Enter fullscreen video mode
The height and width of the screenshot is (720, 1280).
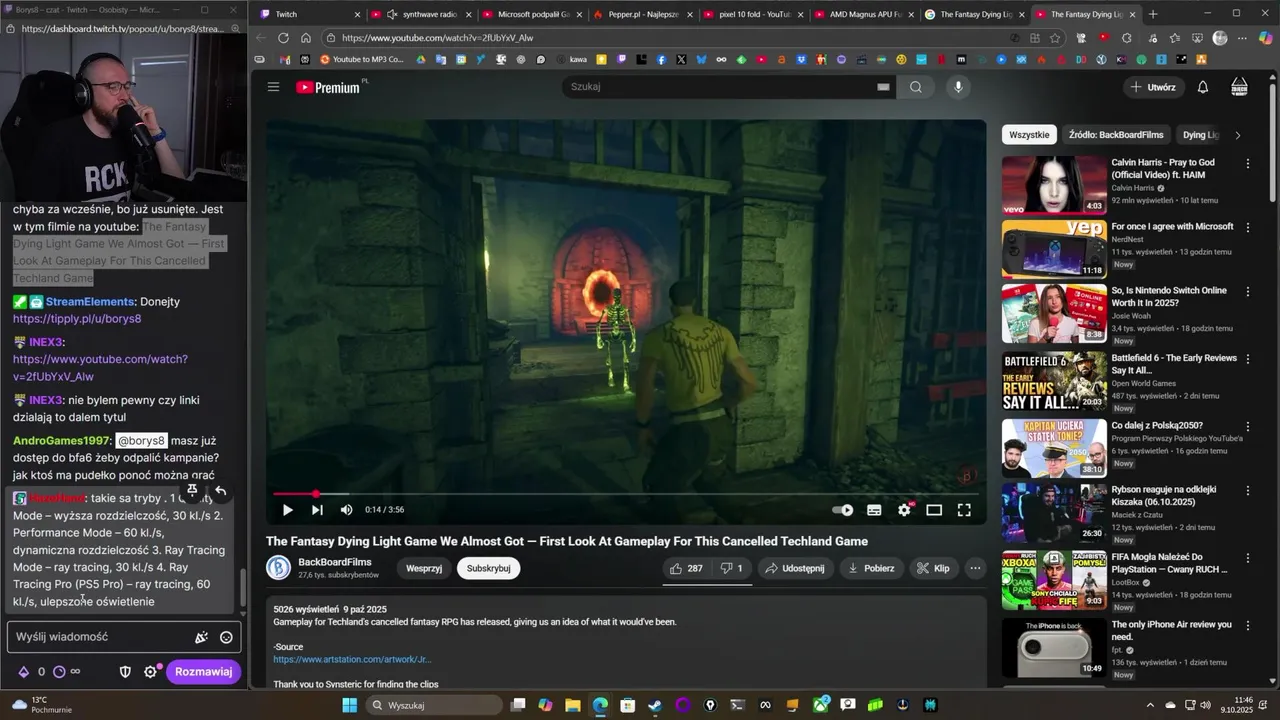click(x=964, y=510)
